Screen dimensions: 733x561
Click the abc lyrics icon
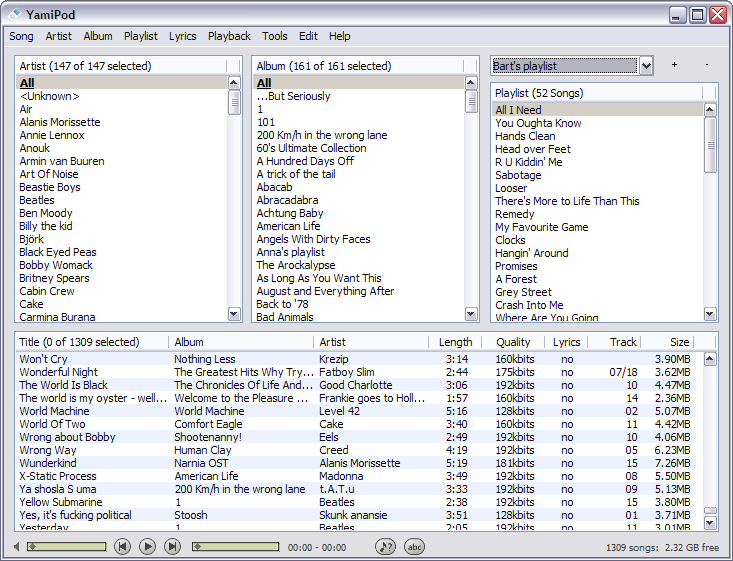pos(414,546)
